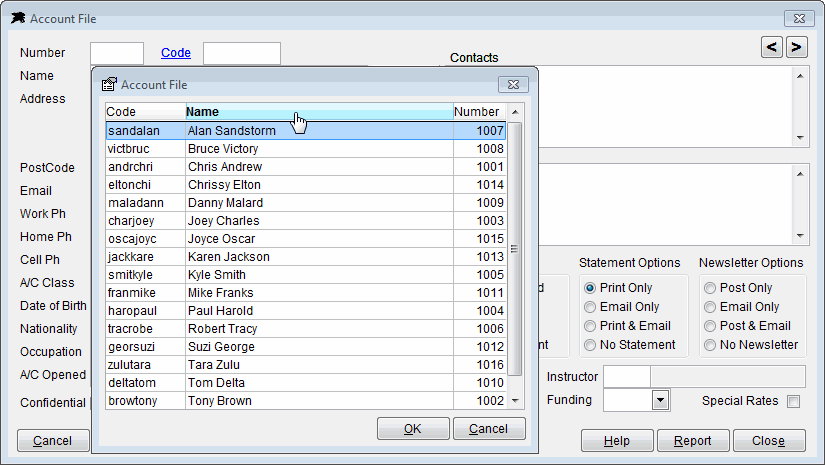Click the Code hyperlink label
The height and width of the screenshot is (465, 825).
coord(175,53)
